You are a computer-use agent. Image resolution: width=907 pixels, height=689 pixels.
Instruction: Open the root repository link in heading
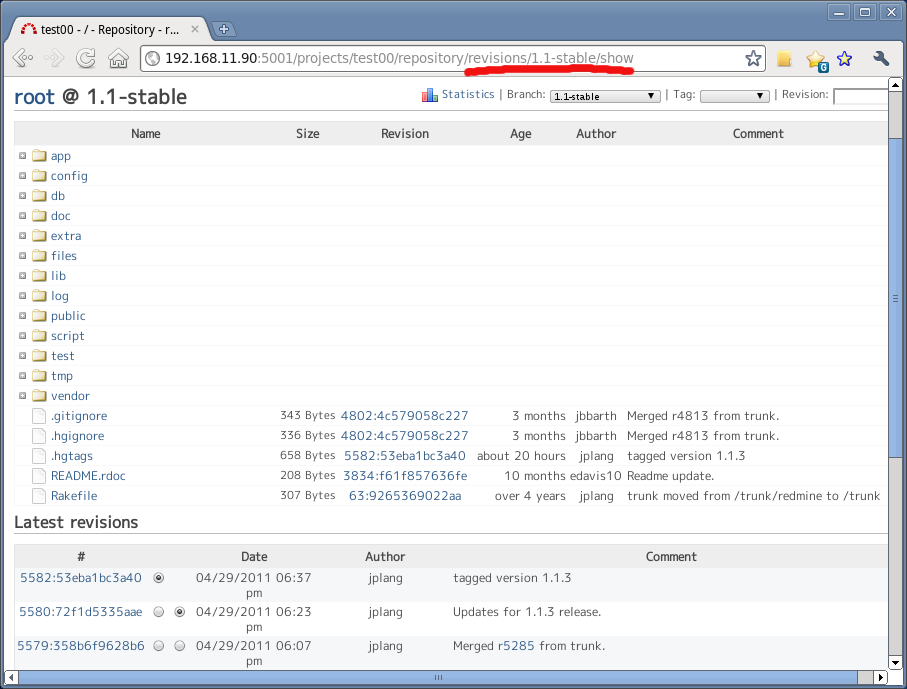tap(34, 97)
